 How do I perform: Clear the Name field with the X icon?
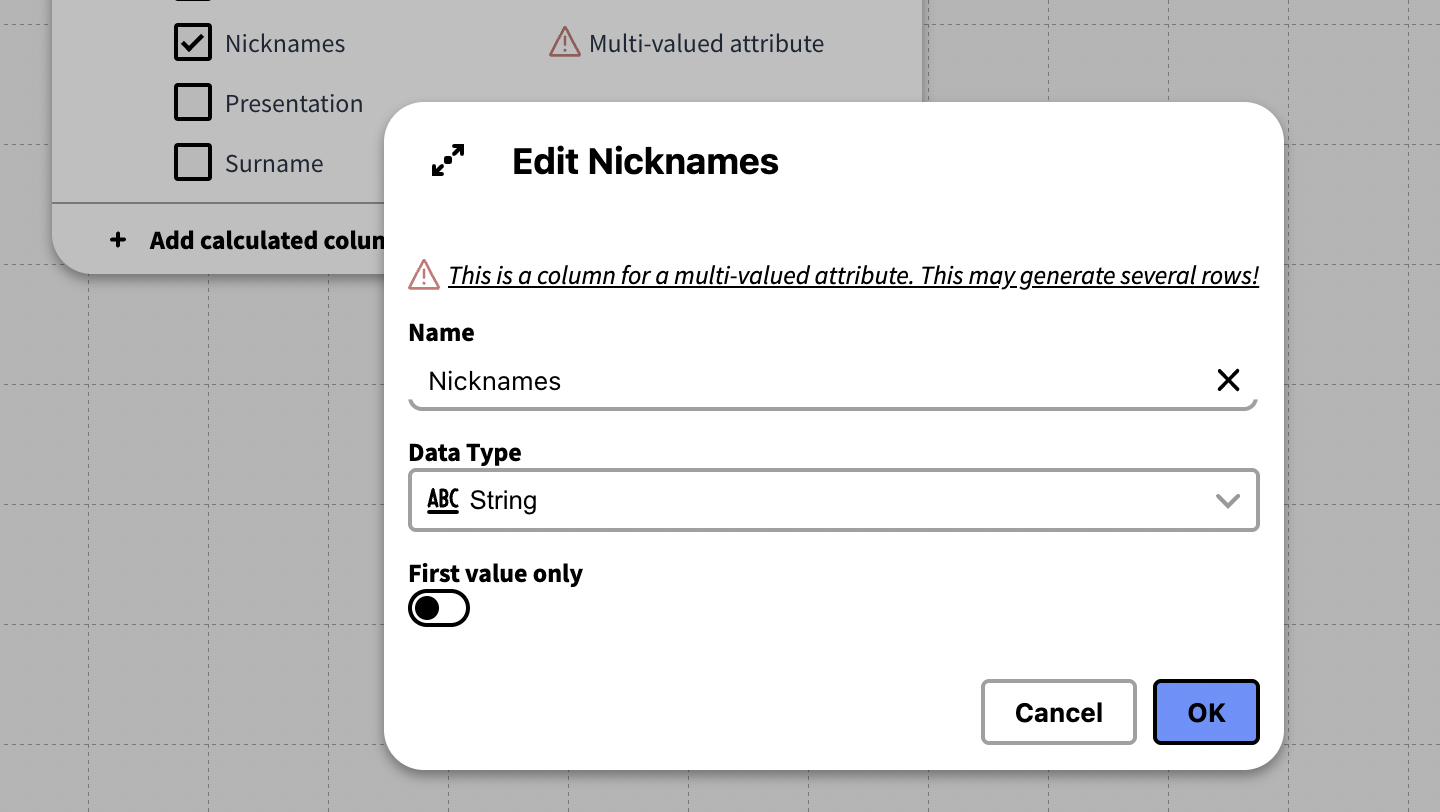point(1228,380)
